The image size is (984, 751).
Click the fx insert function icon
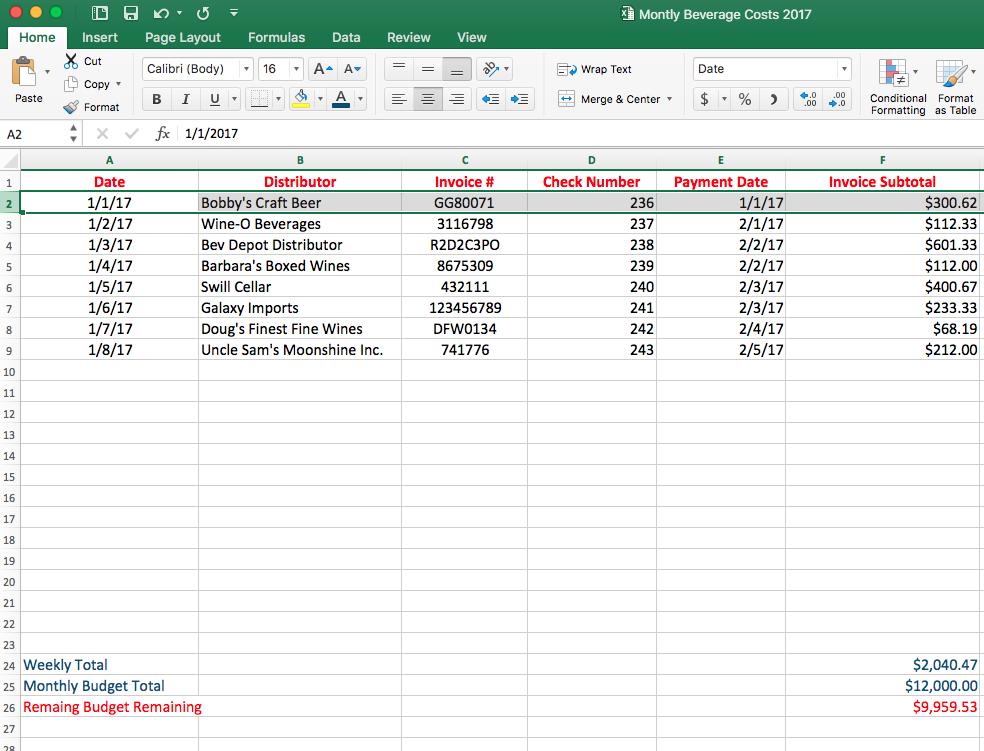[163, 134]
